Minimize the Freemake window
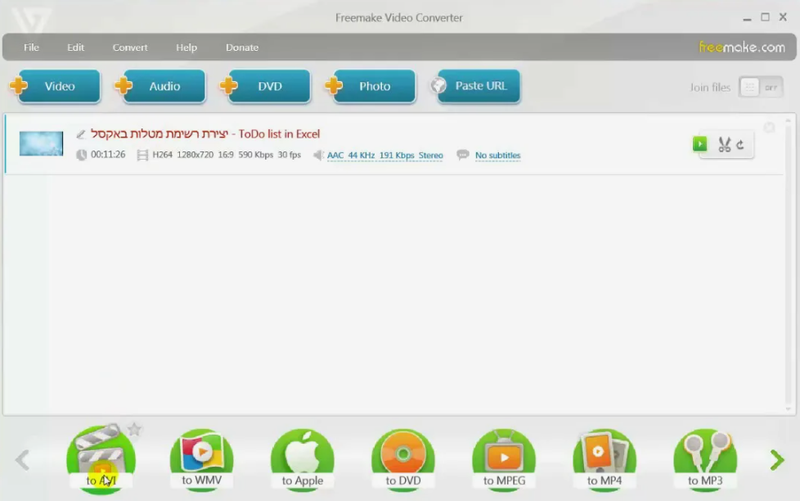The image size is (800, 501). (x=747, y=18)
